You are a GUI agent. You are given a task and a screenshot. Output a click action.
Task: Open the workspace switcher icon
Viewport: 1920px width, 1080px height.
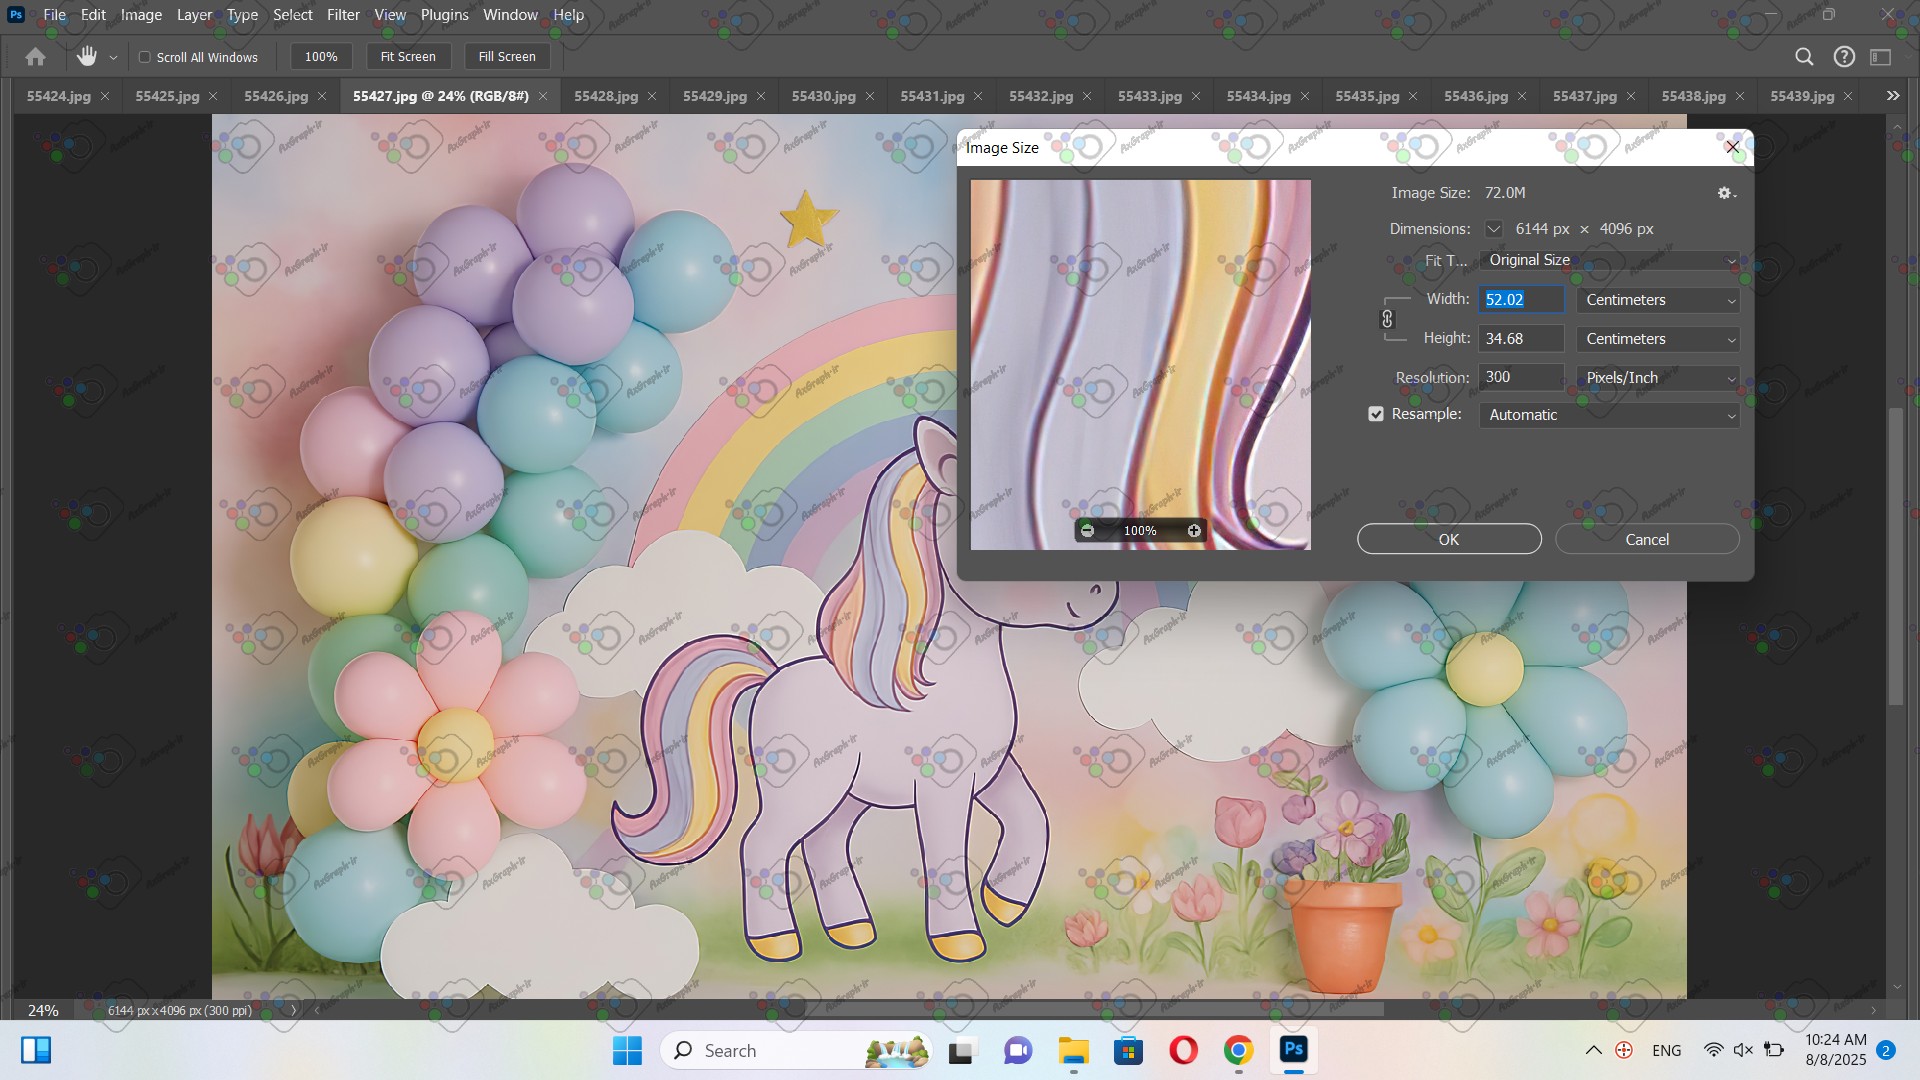point(1881,57)
